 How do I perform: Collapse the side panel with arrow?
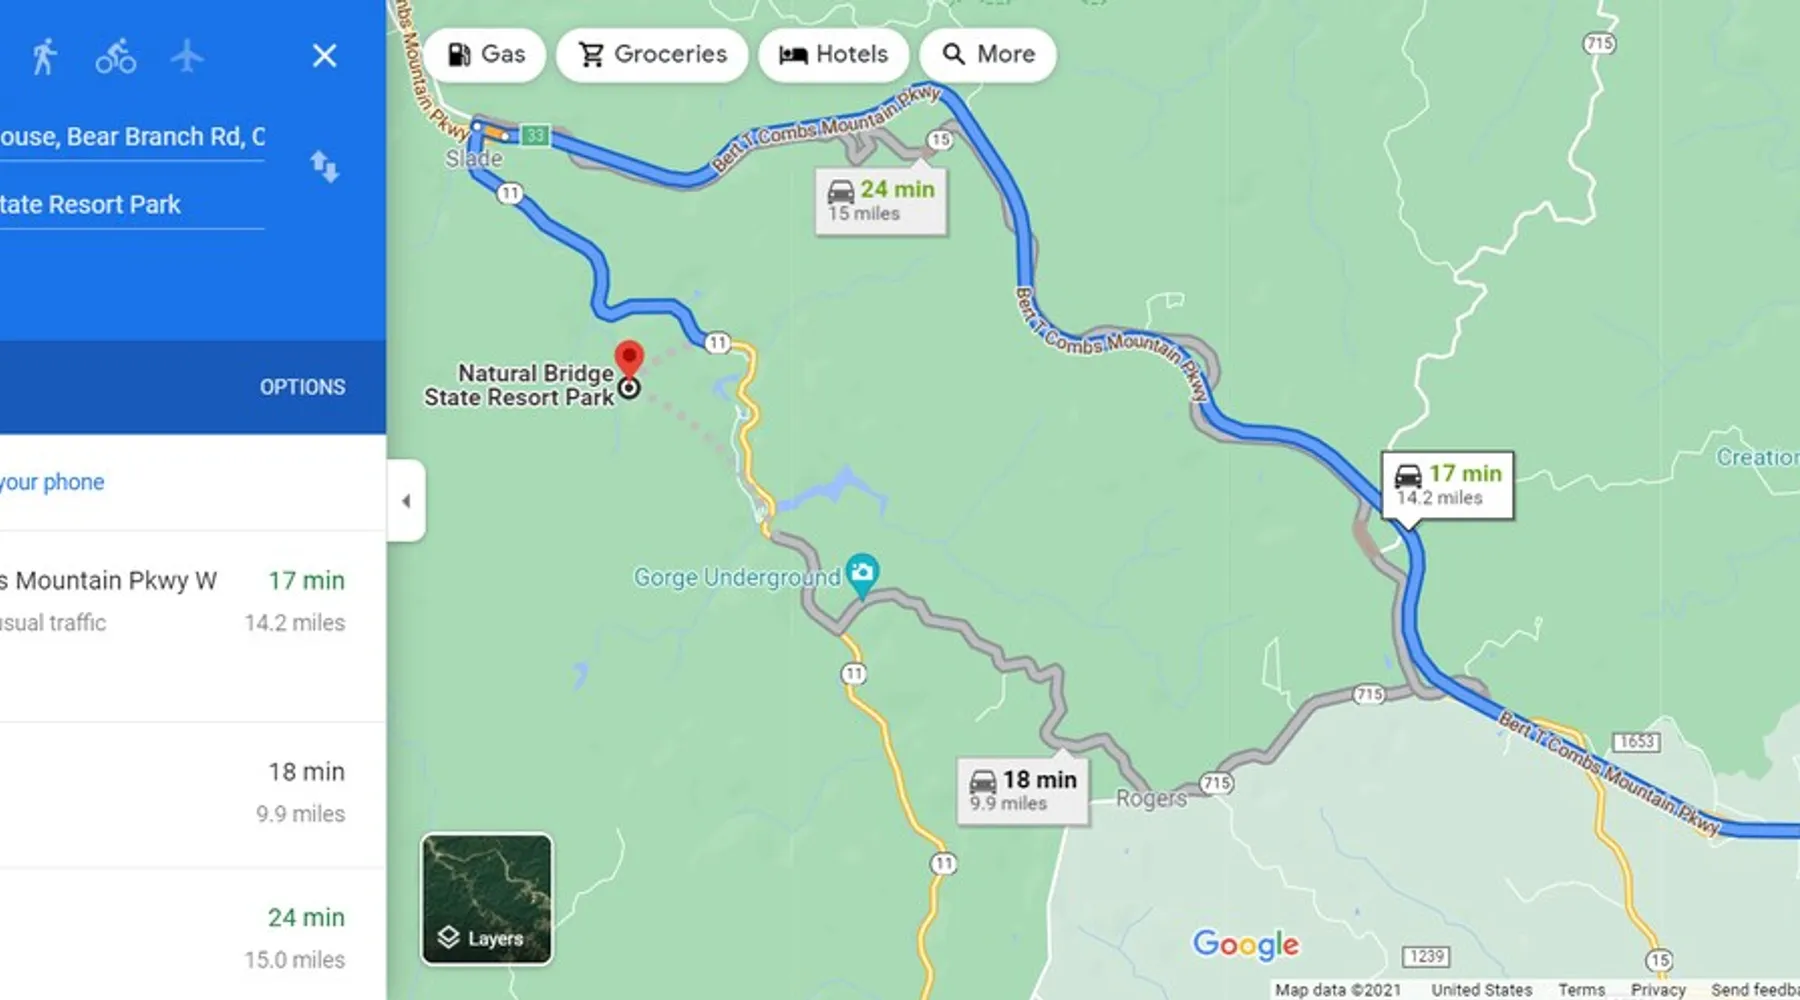[406, 501]
